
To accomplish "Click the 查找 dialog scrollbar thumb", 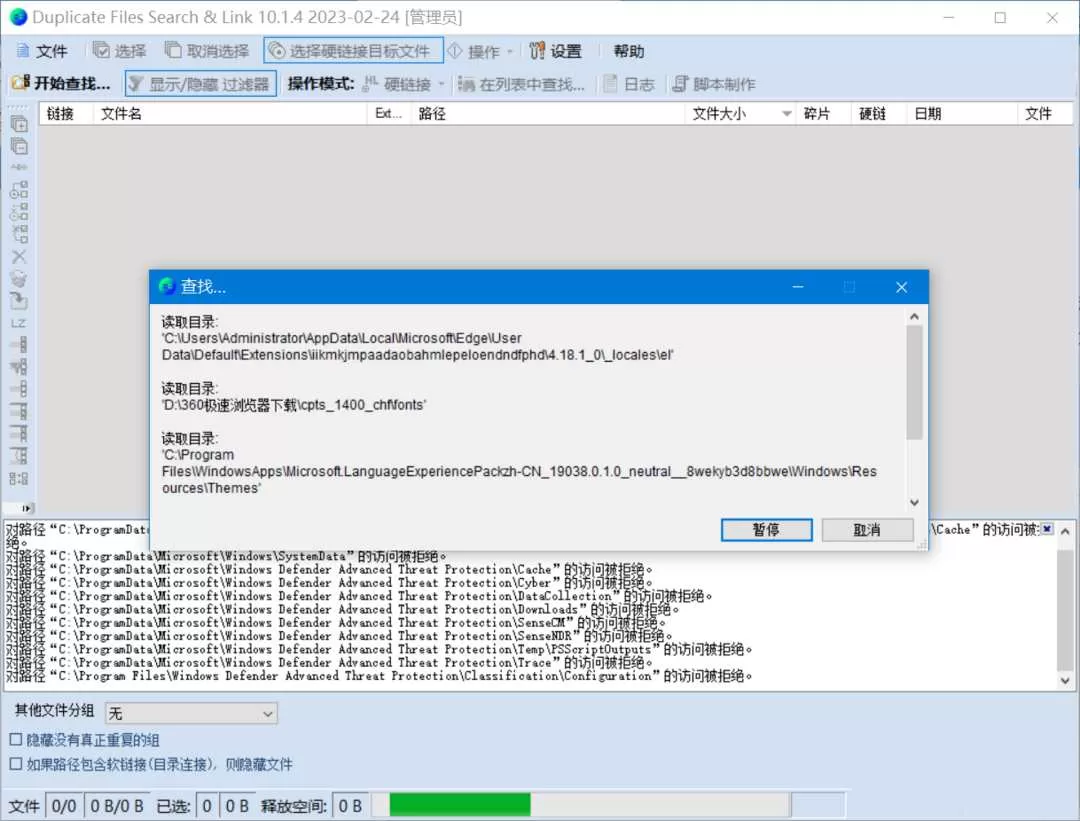I will click(x=914, y=382).
